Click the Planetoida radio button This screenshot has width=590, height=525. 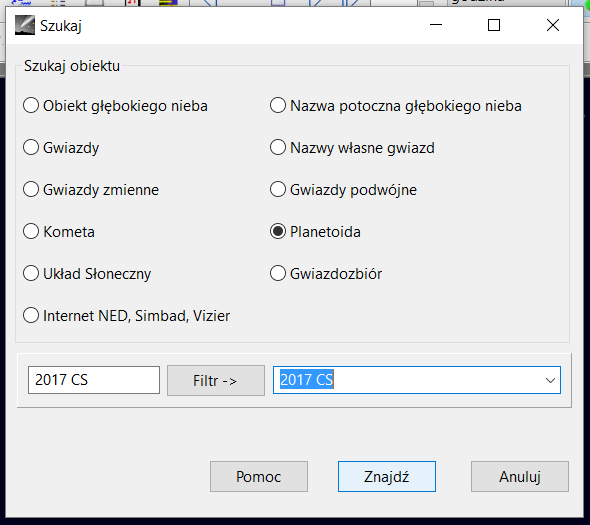(x=278, y=231)
